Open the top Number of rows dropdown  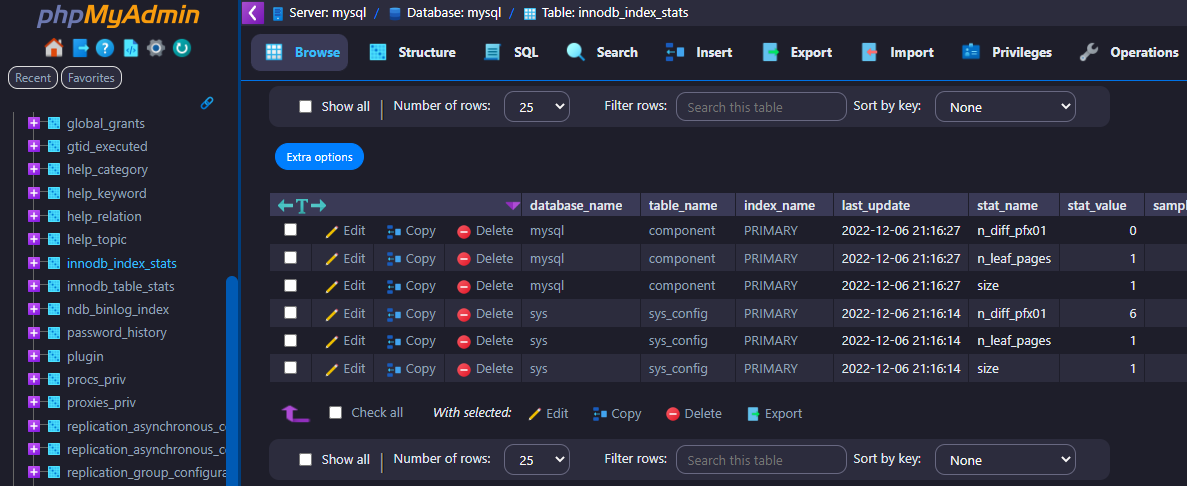[537, 107]
